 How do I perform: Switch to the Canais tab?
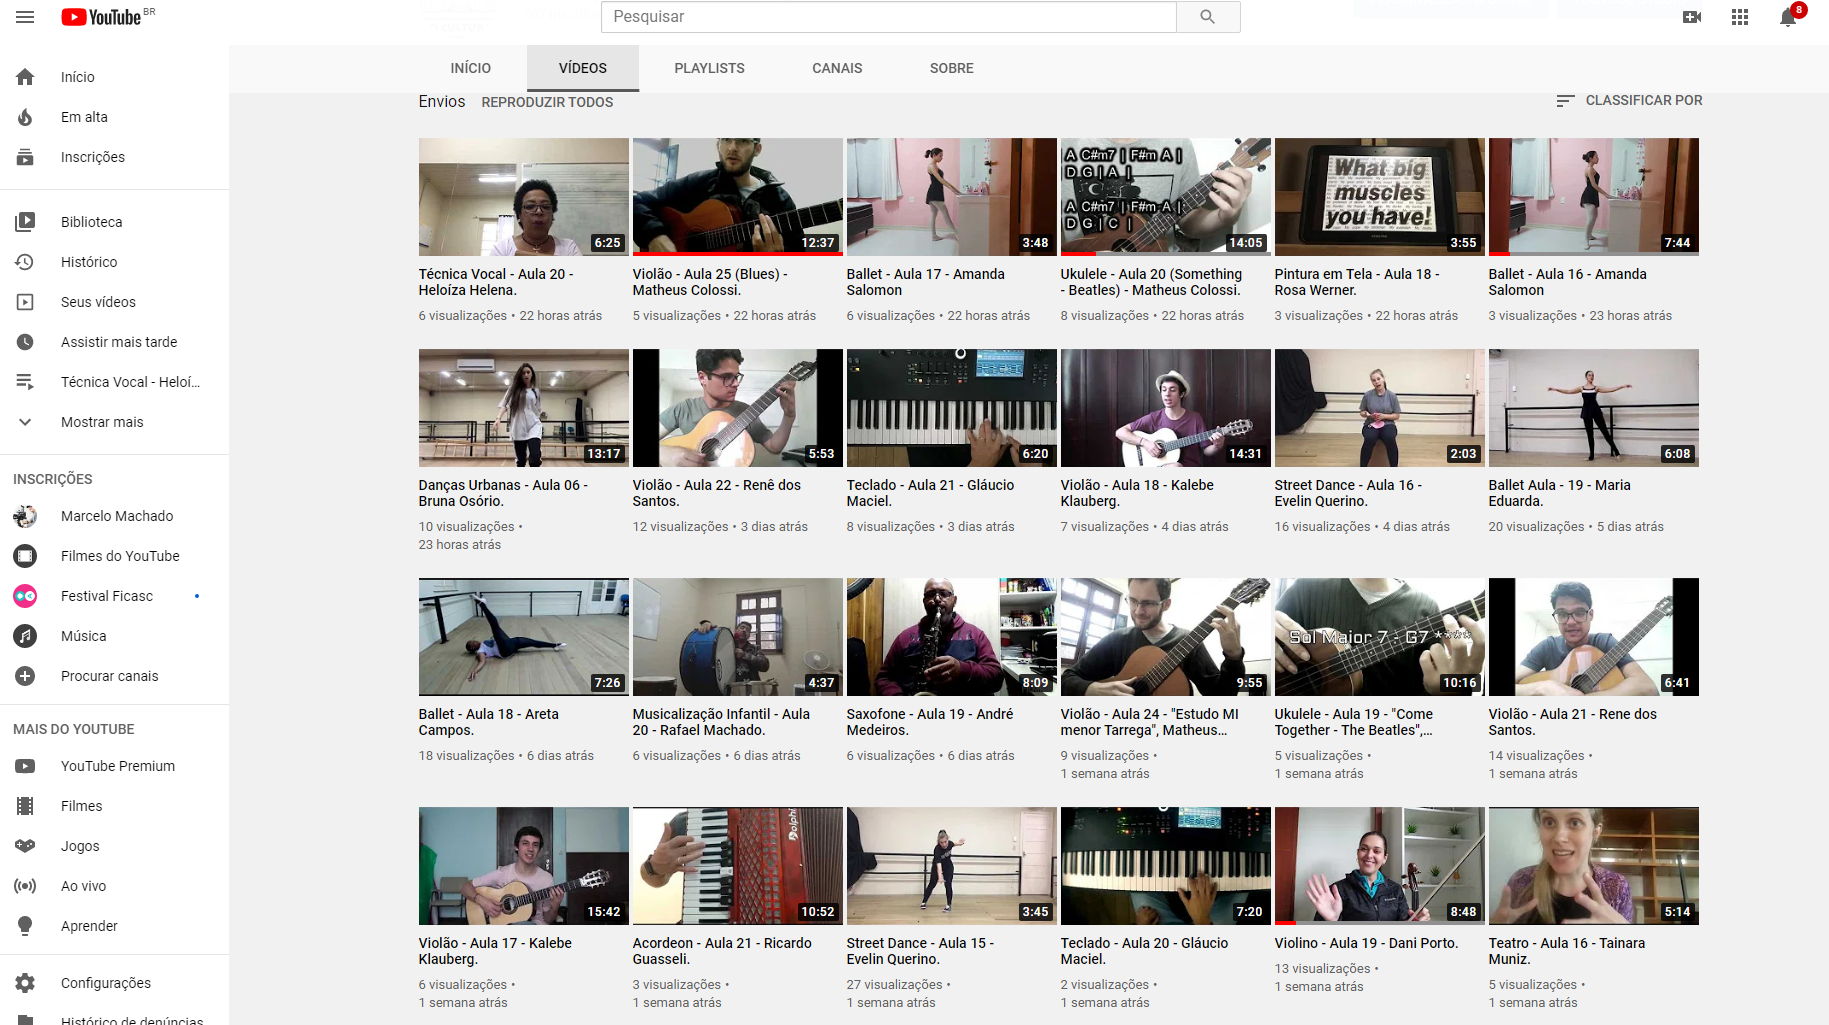pyautogui.click(x=837, y=68)
